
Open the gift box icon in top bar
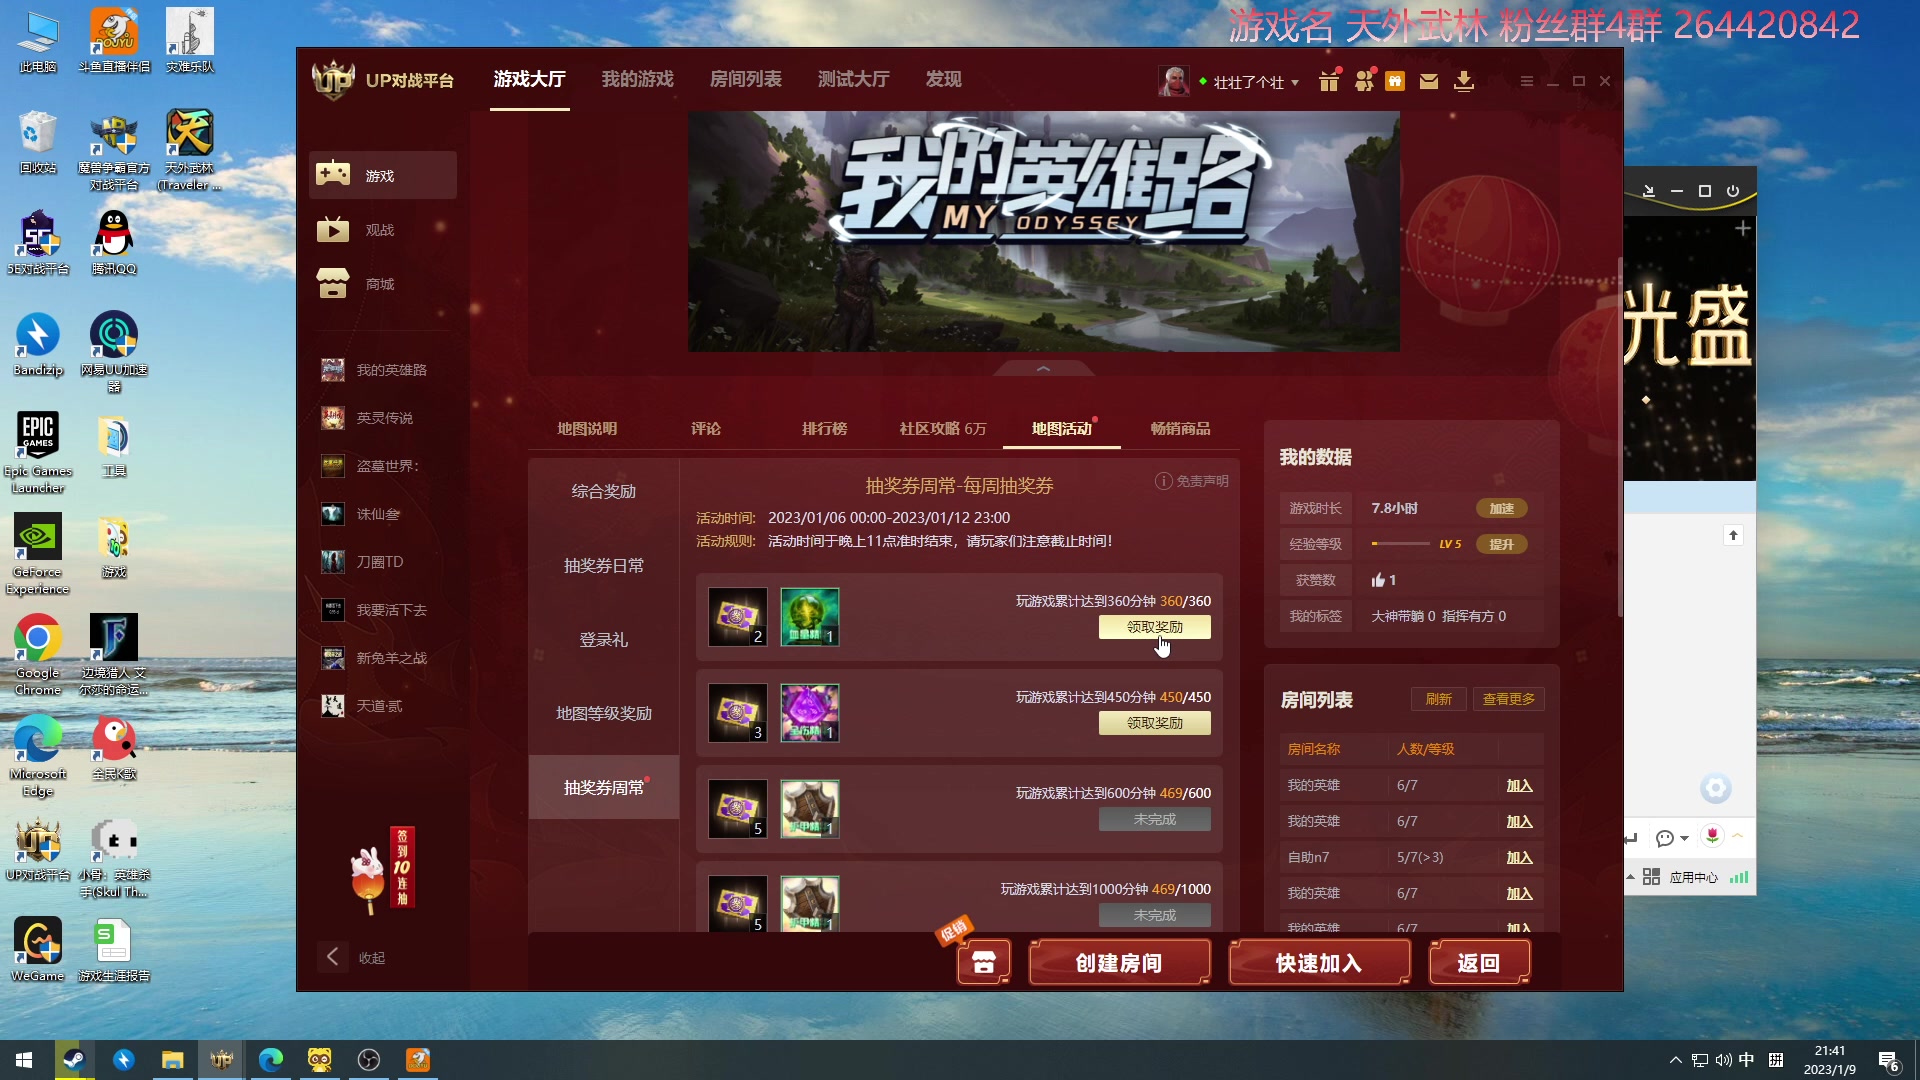click(x=1328, y=81)
